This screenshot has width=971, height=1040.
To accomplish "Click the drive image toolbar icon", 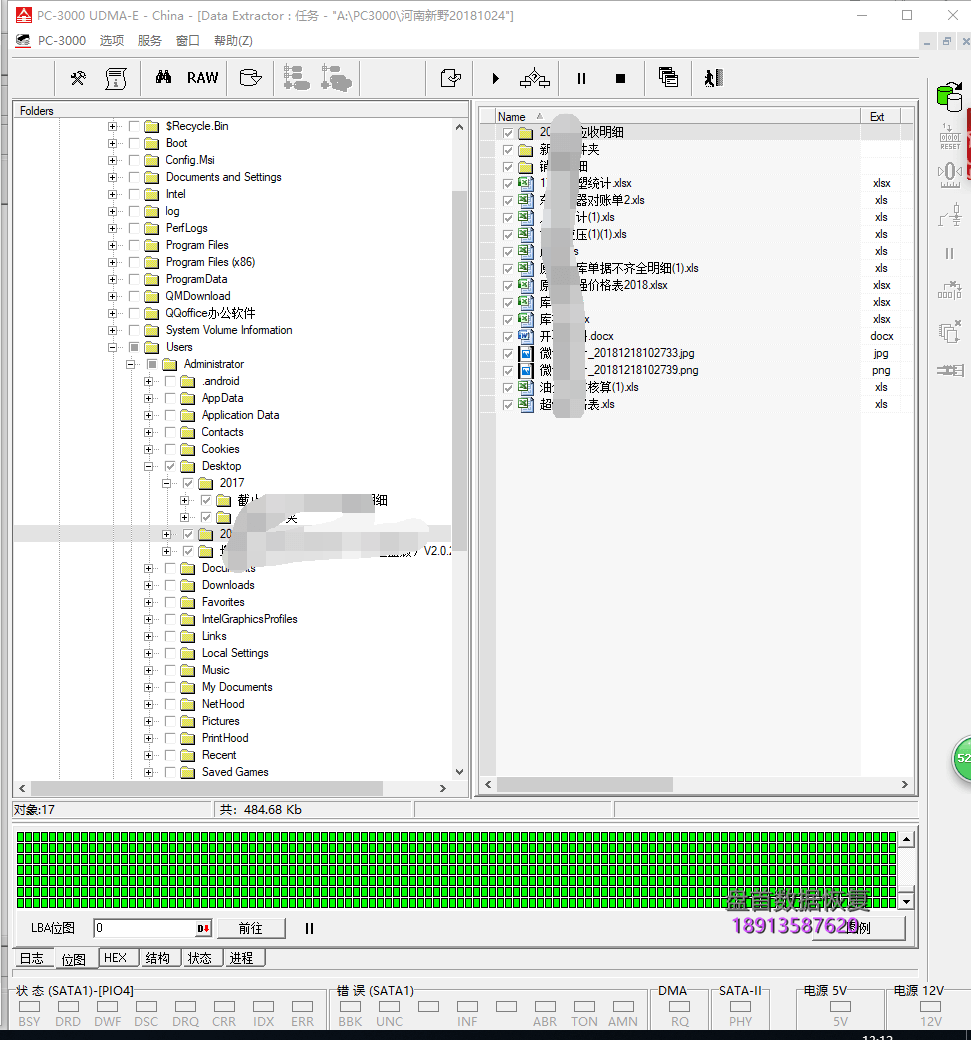I will coord(250,78).
